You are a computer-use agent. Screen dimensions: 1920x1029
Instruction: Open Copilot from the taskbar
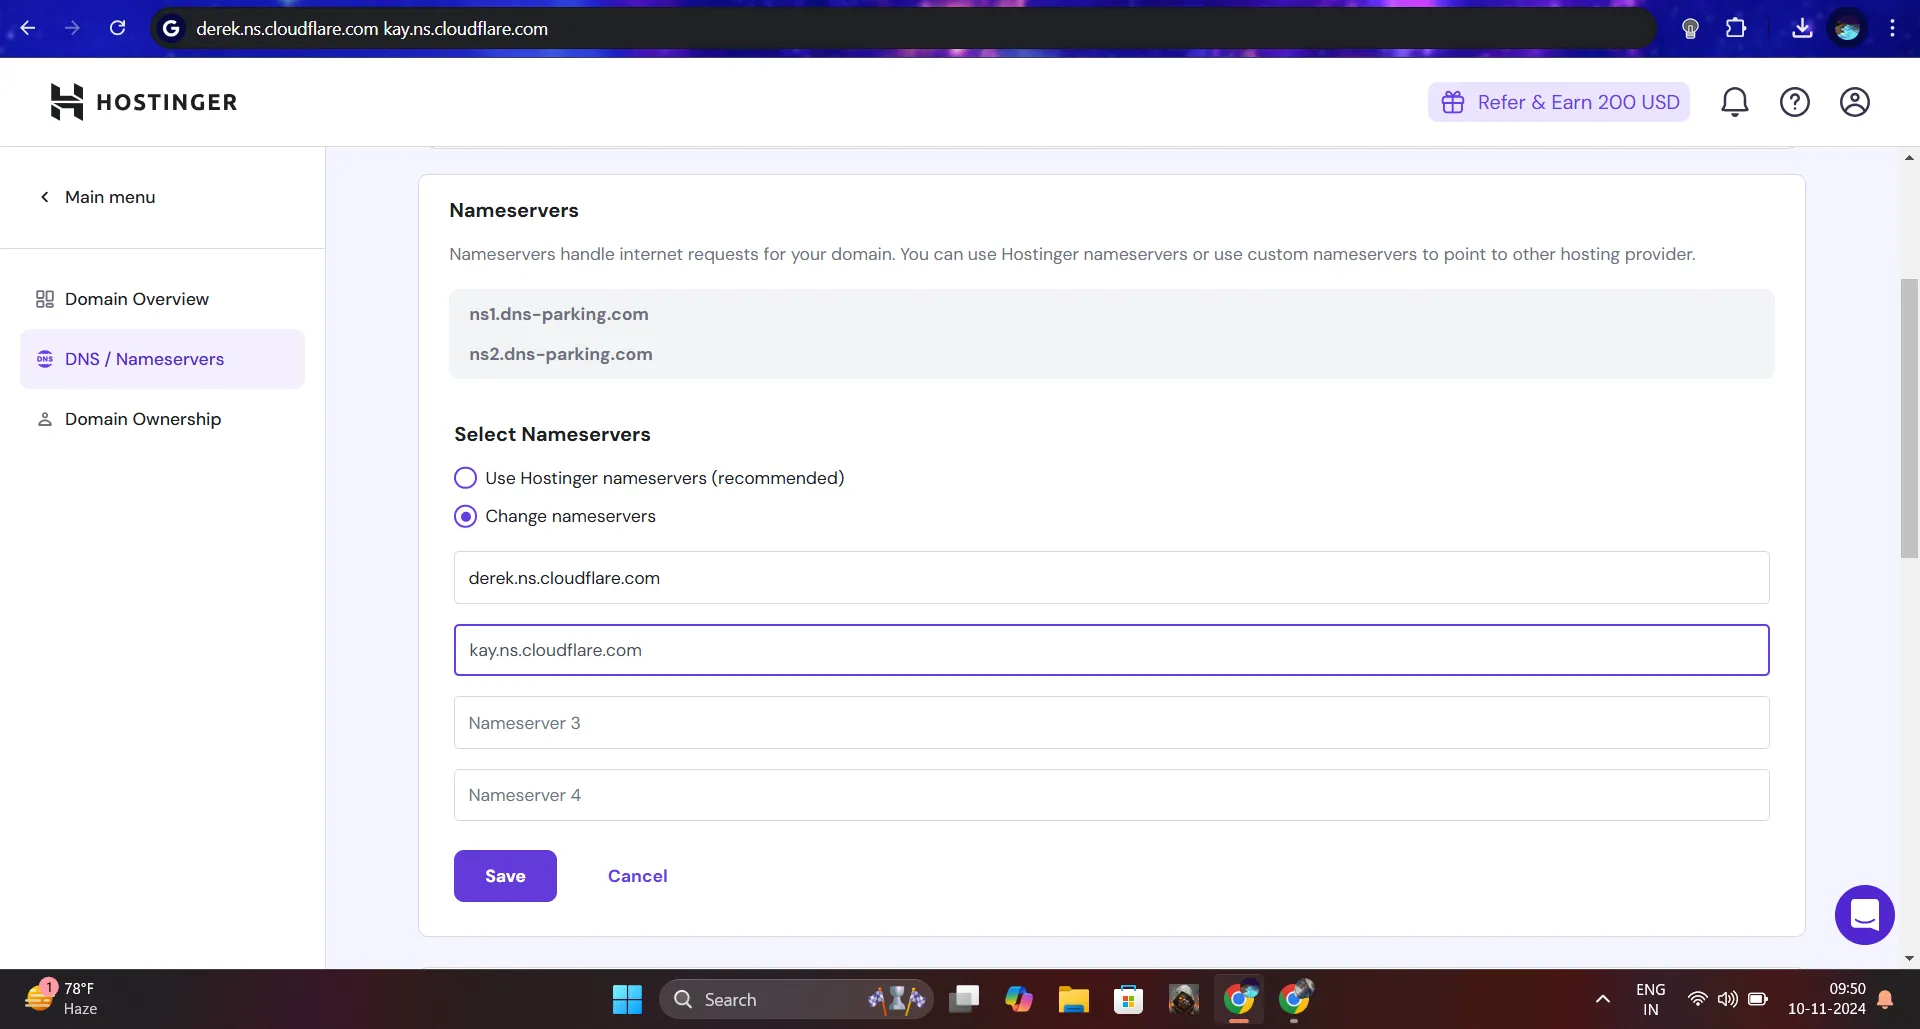tap(1019, 999)
